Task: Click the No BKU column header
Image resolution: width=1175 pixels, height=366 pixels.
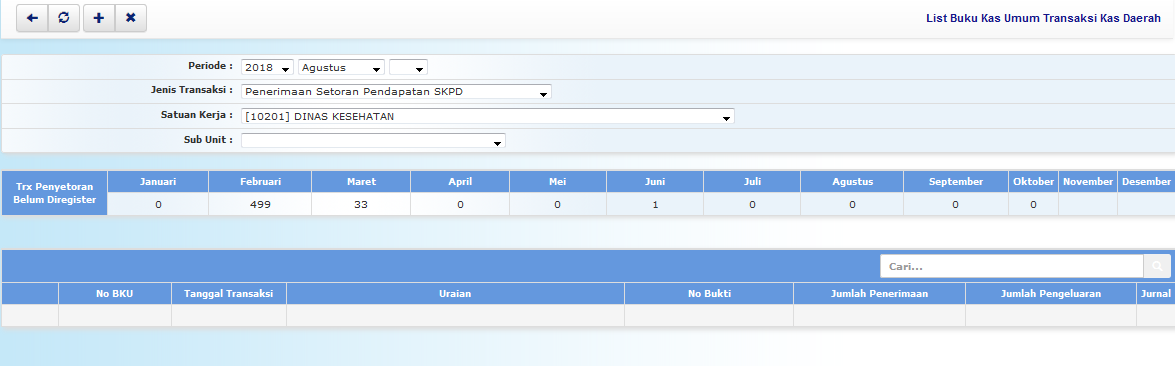Action: tap(115, 293)
